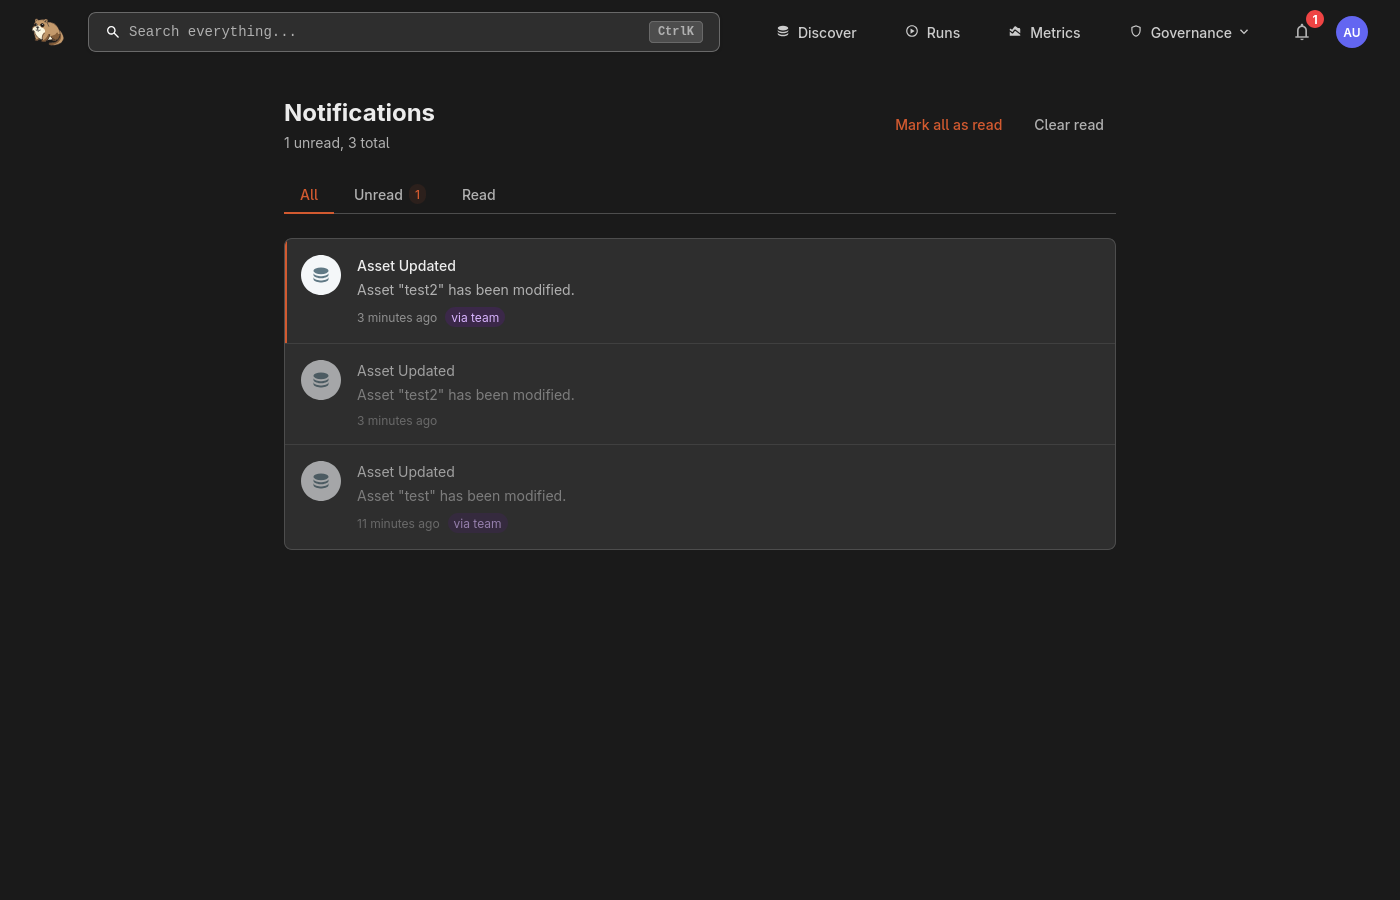The height and width of the screenshot is (900, 1400).
Task: Go to Discover in the navigation
Action: click(x=816, y=32)
